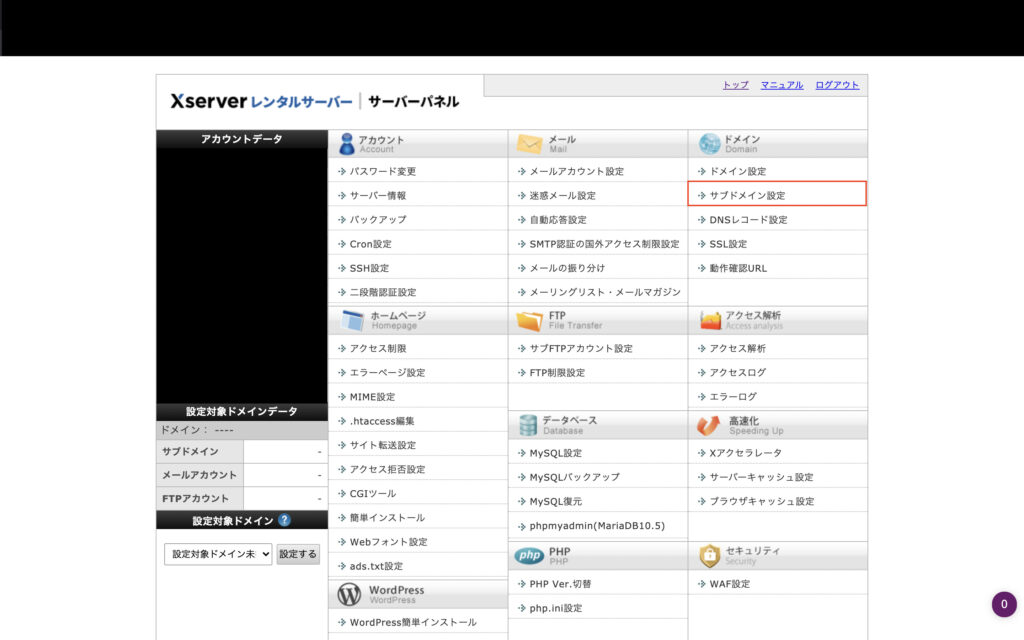The width and height of the screenshot is (1024, 640).
Task: Open アクセス拒否設定
Action: [387, 469]
